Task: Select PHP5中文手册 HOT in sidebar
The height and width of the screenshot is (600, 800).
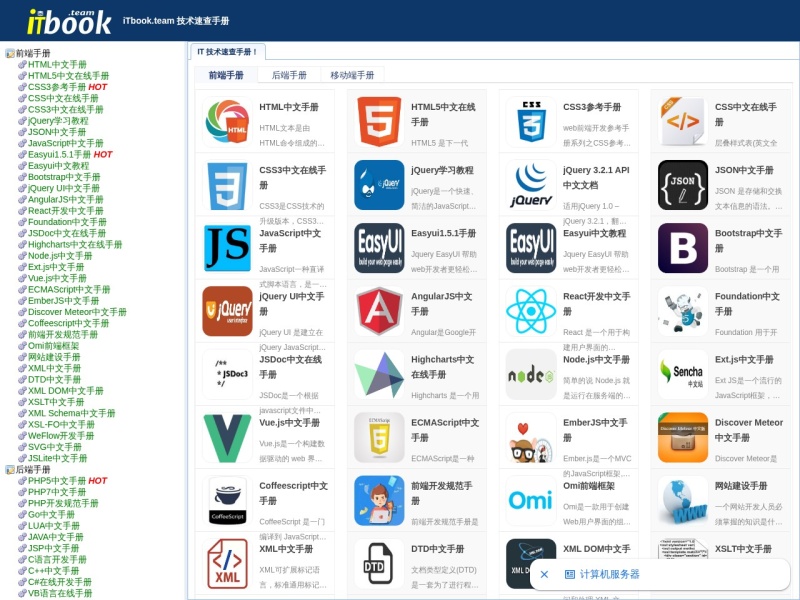Action: [x=67, y=481]
